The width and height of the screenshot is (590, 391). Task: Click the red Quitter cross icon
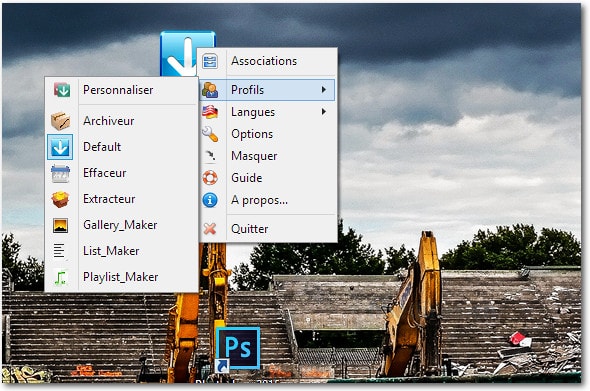coord(210,228)
